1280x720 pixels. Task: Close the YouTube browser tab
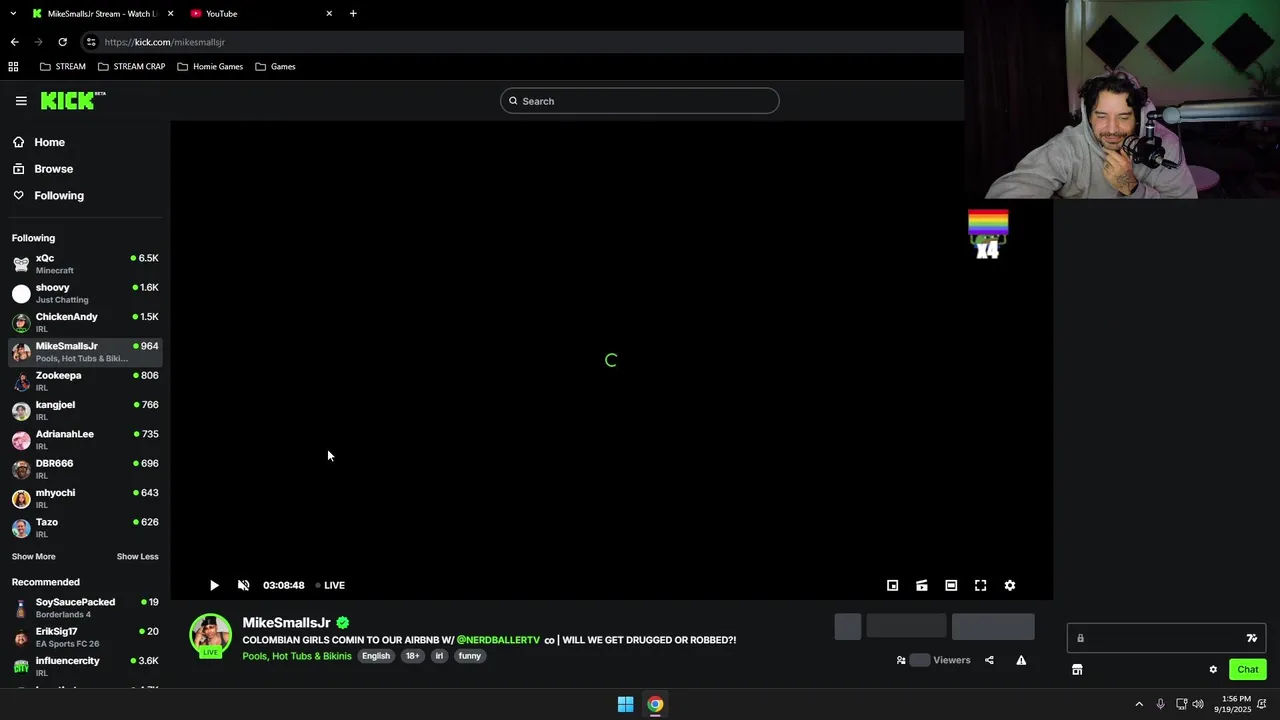point(329,14)
